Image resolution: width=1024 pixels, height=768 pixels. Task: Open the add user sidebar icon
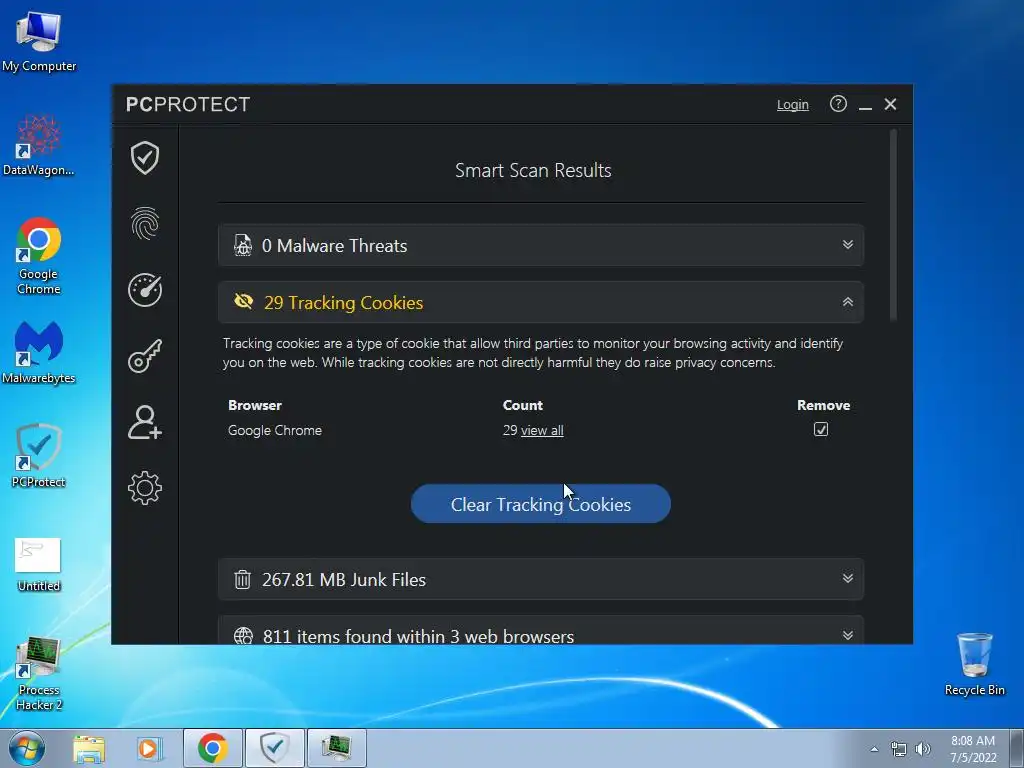click(x=144, y=422)
